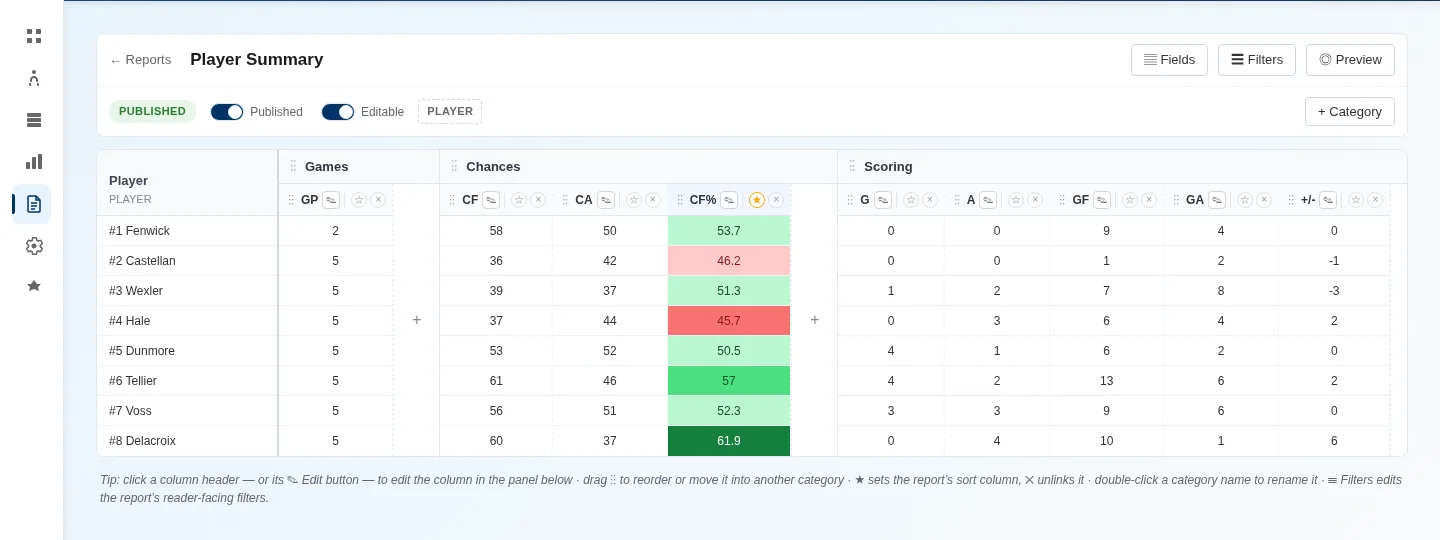Set GP as the sort column star
The width and height of the screenshot is (1440, 540).
pyautogui.click(x=359, y=200)
